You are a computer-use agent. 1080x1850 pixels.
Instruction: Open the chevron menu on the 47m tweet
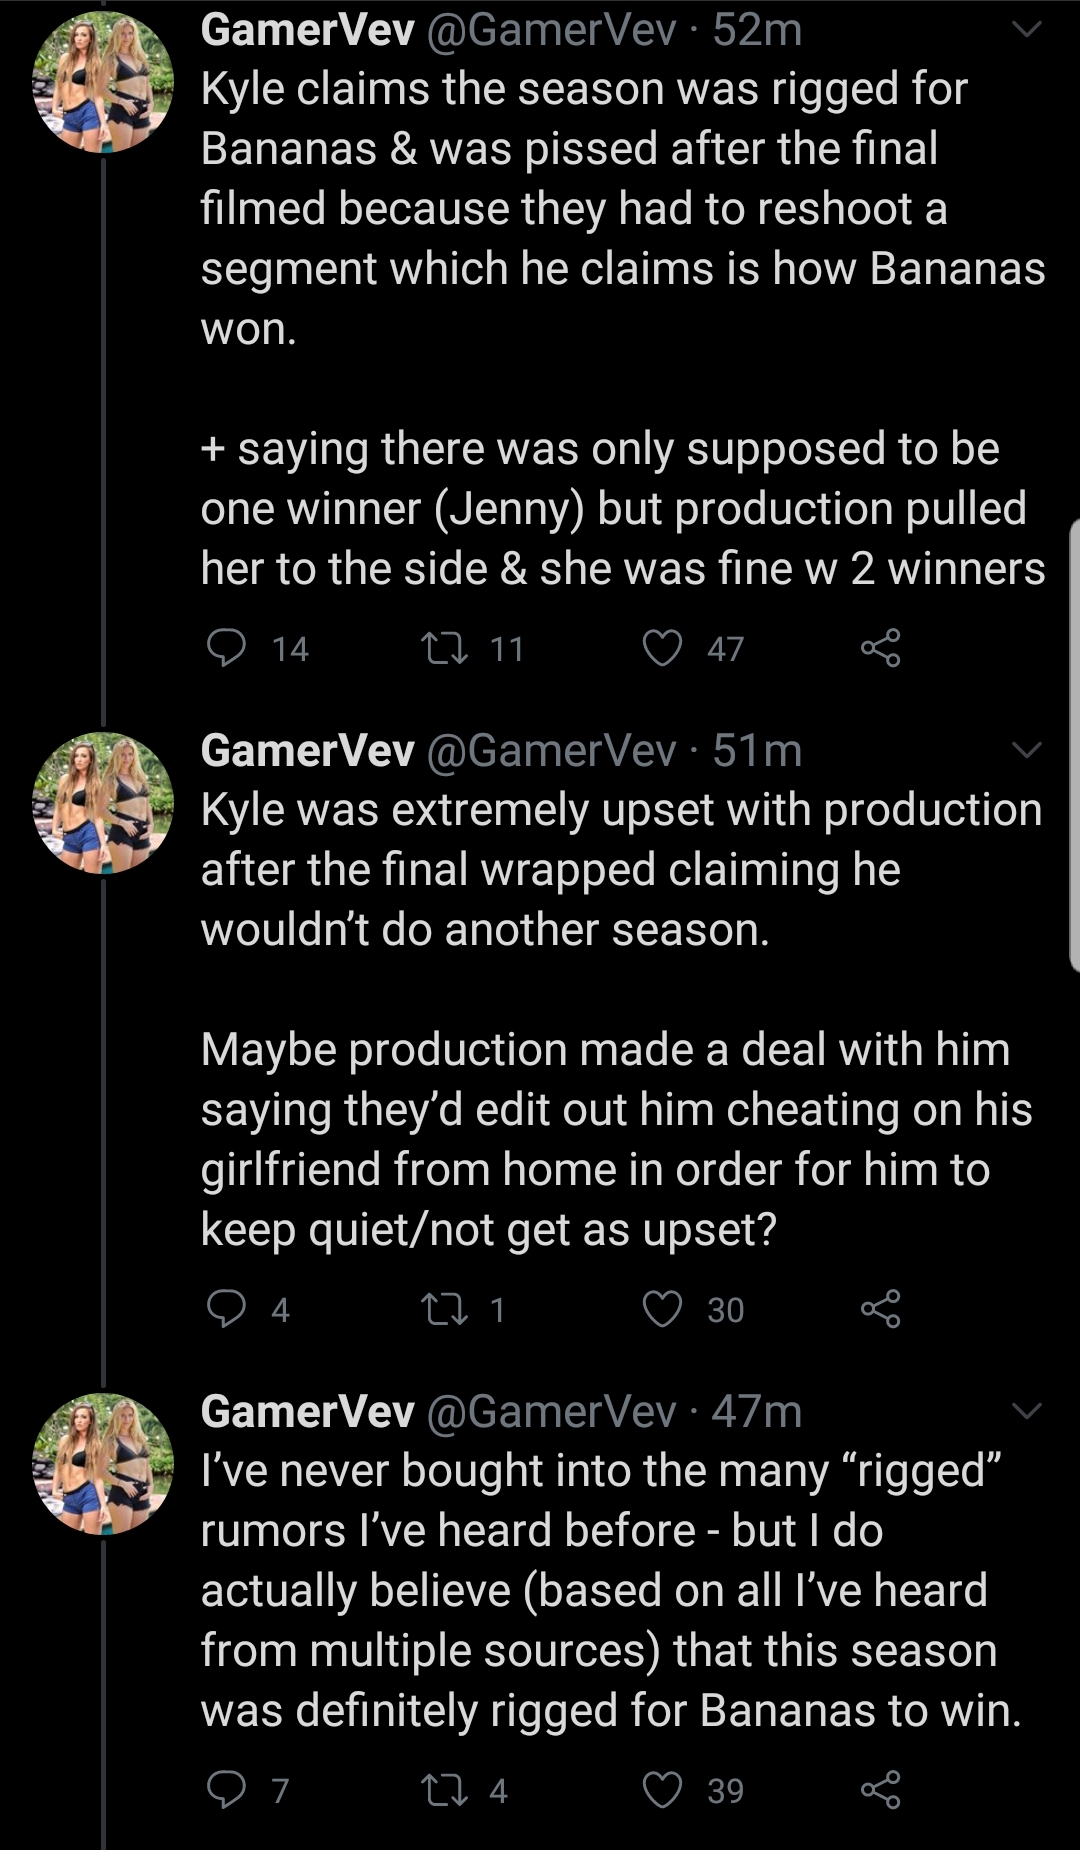1027,1411
